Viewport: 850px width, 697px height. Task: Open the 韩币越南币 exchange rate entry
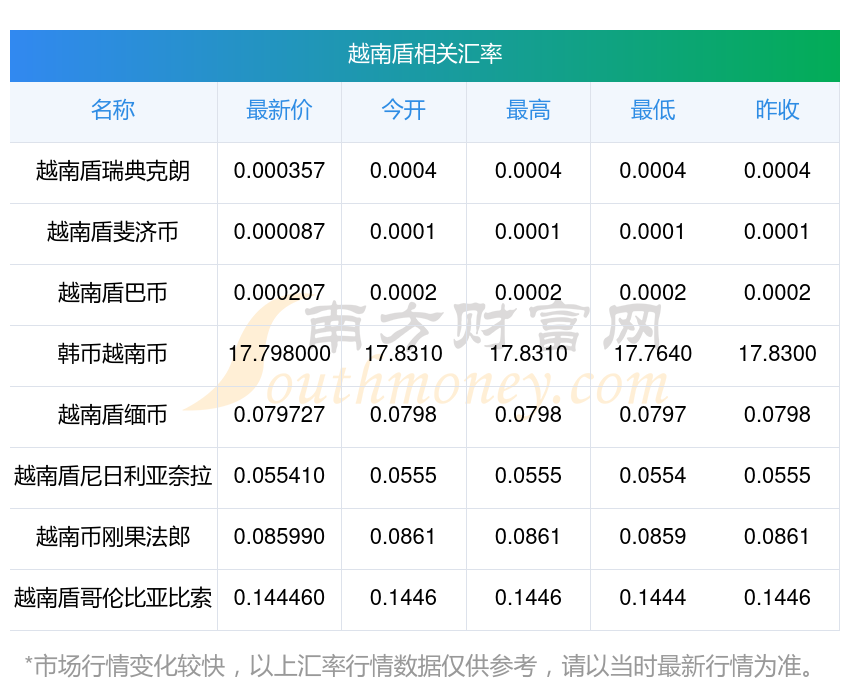pos(113,354)
